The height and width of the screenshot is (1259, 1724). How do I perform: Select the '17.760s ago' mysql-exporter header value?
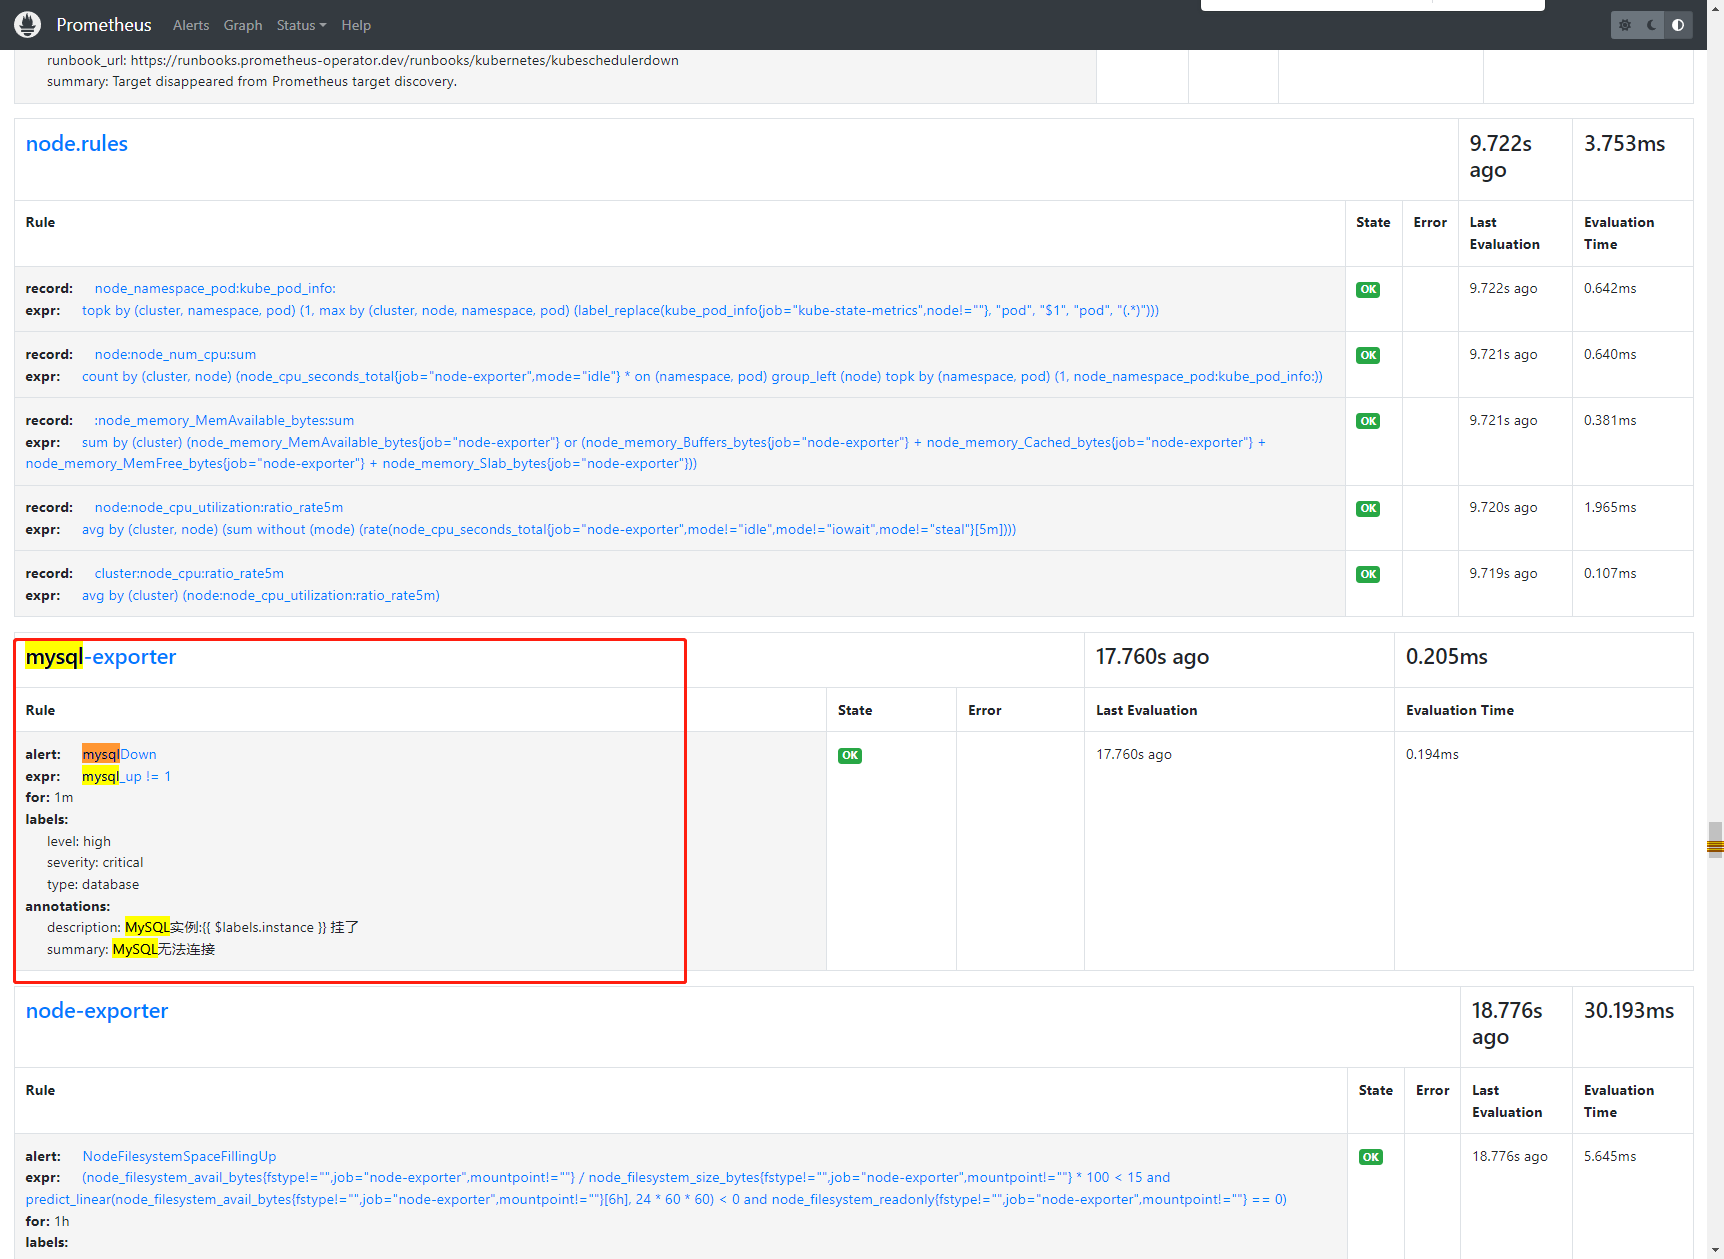click(x=1152, y=657)
